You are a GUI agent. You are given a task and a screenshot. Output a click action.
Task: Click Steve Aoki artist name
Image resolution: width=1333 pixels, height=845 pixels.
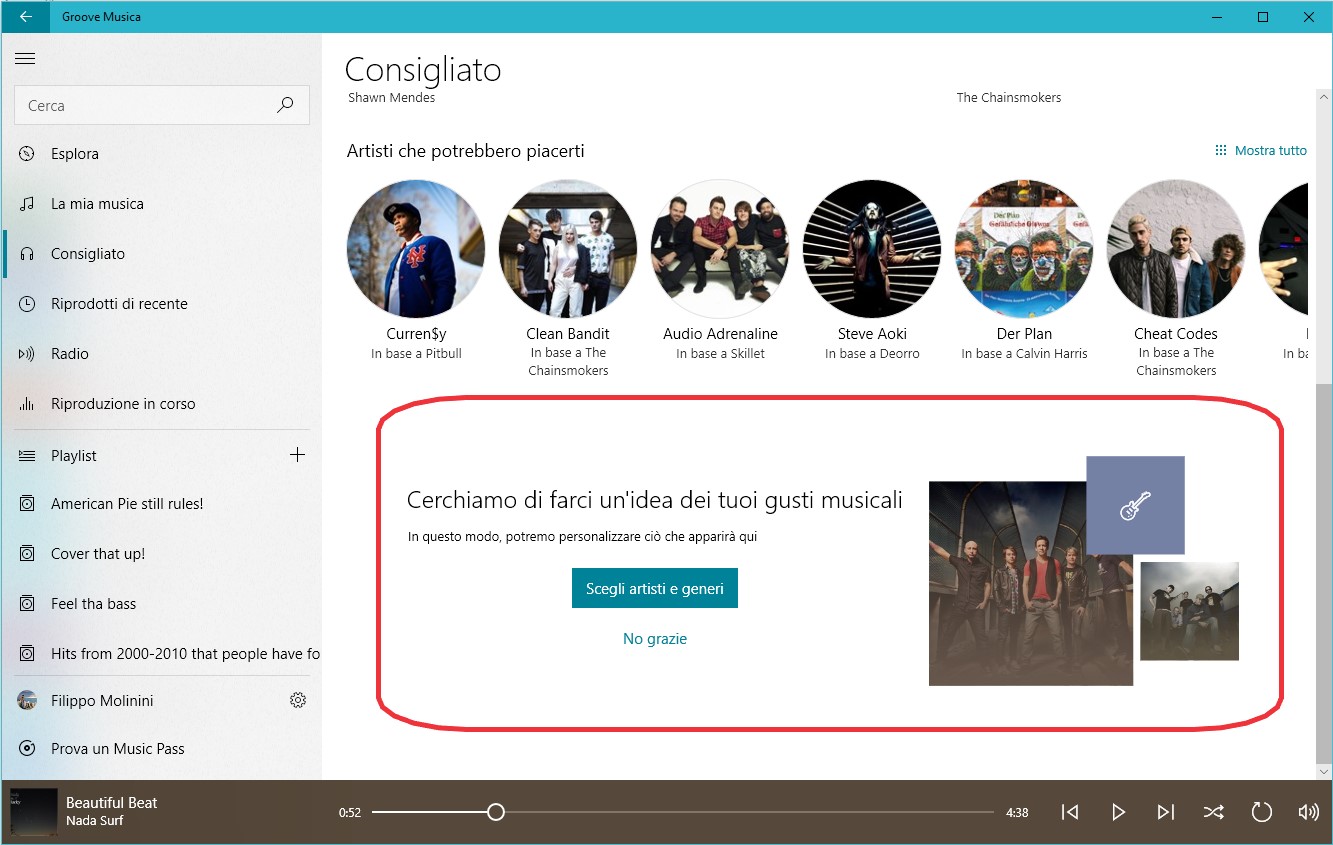[x=872, y=334]
